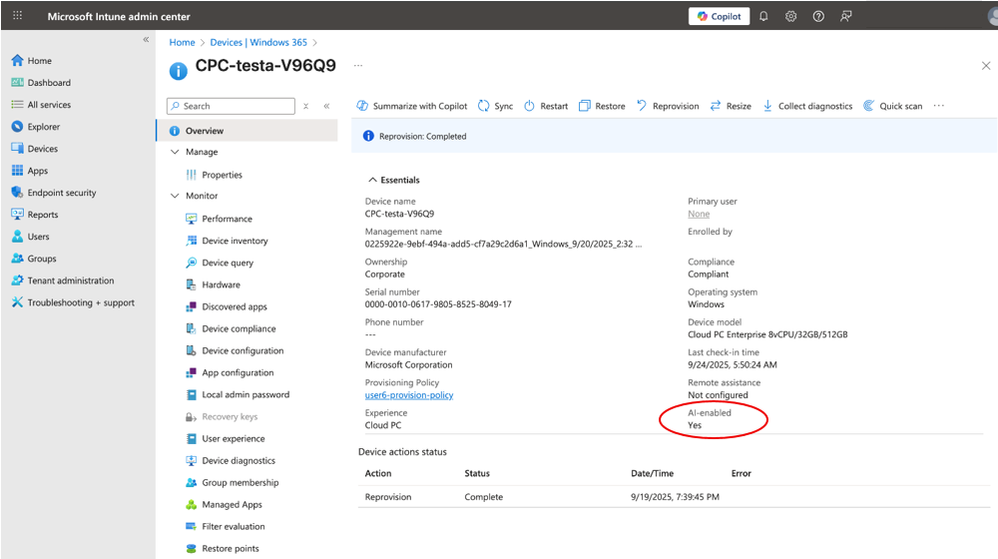Click the Primary user None link
The height and width of the screenshot is (559, 998).
pos(698,214)
